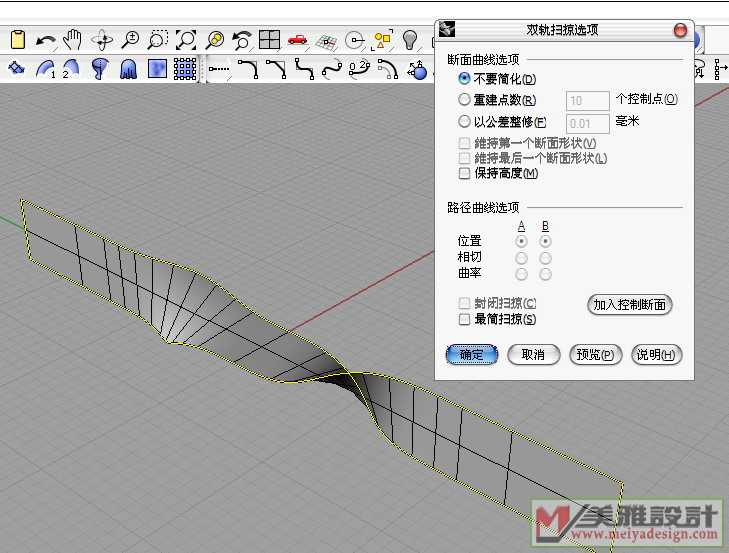Viewport: 729px width, 553px height.
Task: Click the Undo View Change icon
Action: pos(242,40)
